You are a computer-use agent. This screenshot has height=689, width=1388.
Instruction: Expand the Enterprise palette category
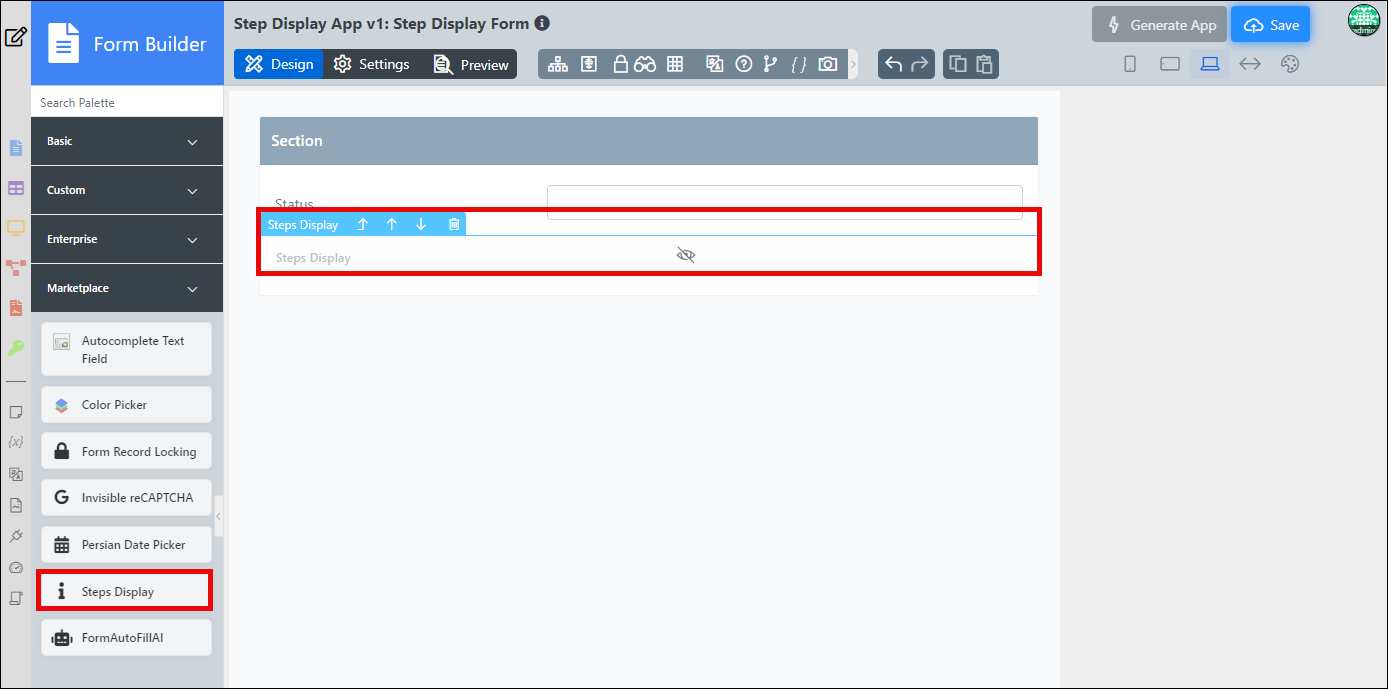[127, 239]
